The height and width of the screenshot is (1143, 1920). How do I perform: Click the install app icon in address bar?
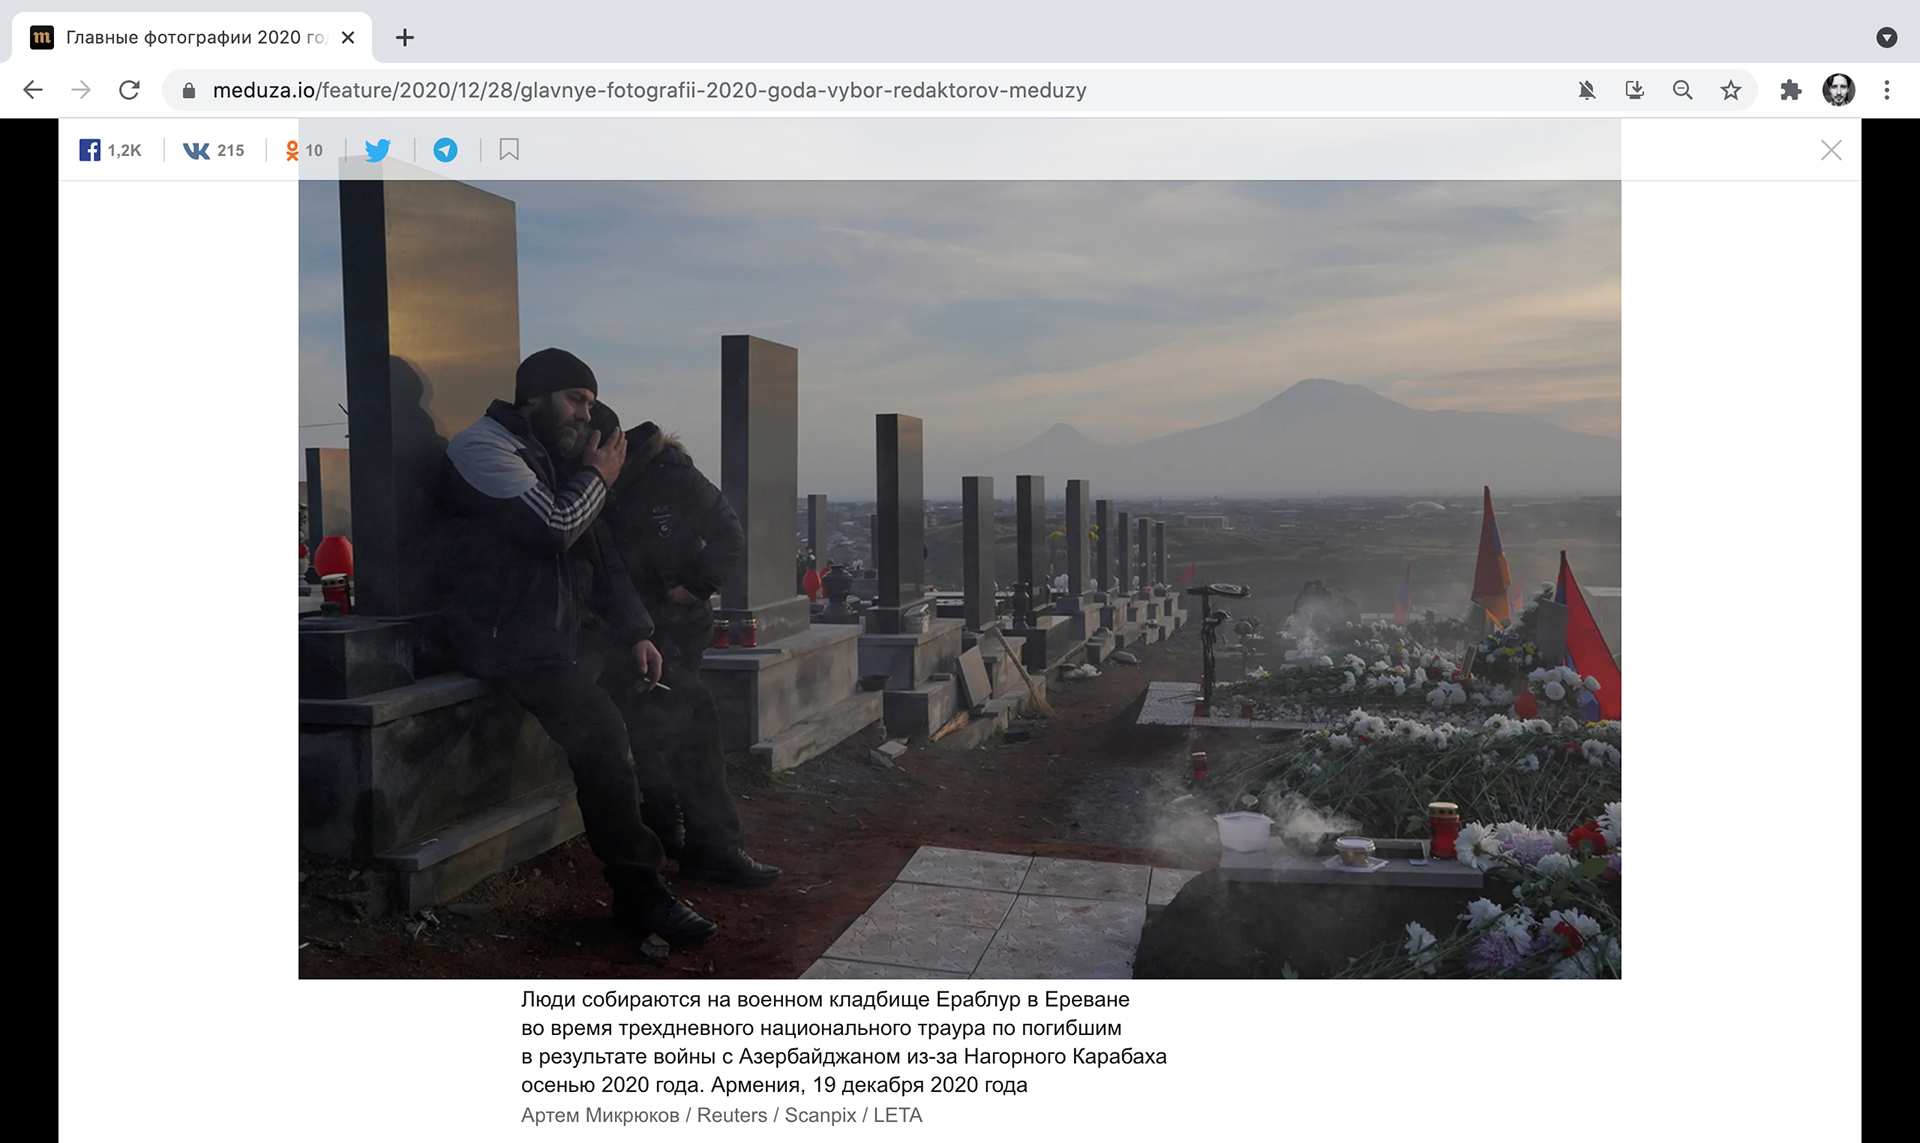point(1635,90)
